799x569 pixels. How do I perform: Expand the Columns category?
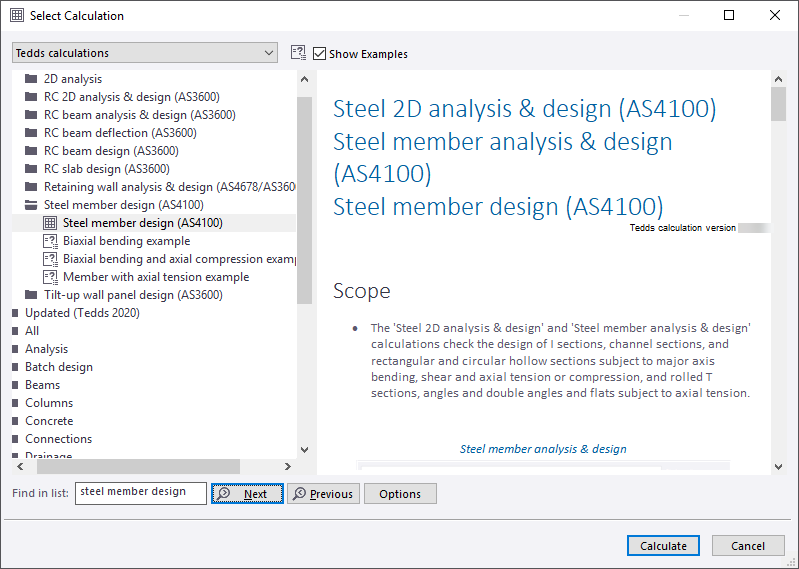(15, 403)
